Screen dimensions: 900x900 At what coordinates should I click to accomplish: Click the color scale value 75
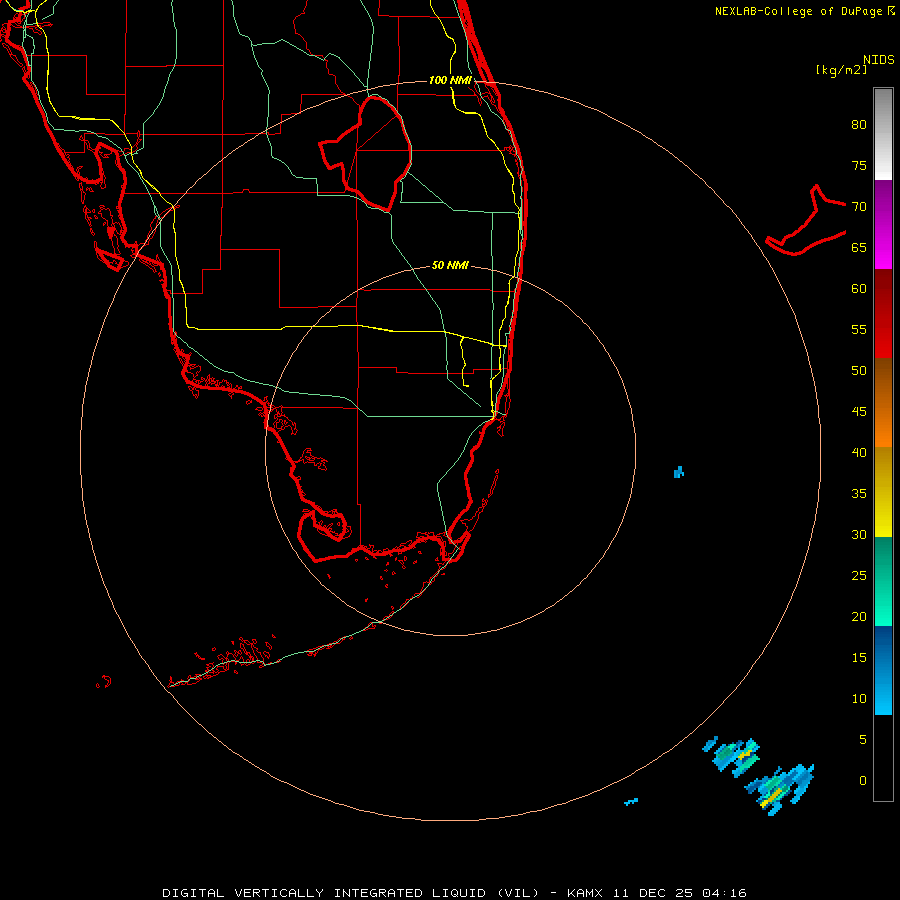859,165
